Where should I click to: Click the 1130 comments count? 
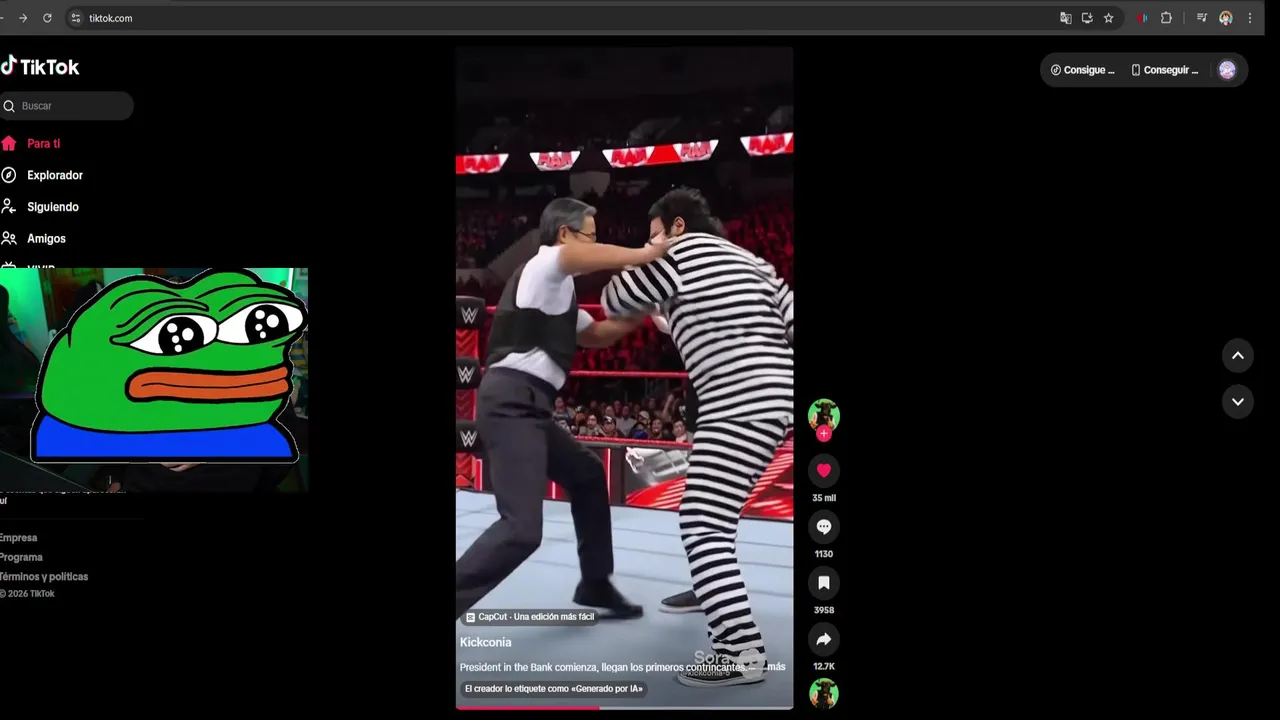coord(824,554)
